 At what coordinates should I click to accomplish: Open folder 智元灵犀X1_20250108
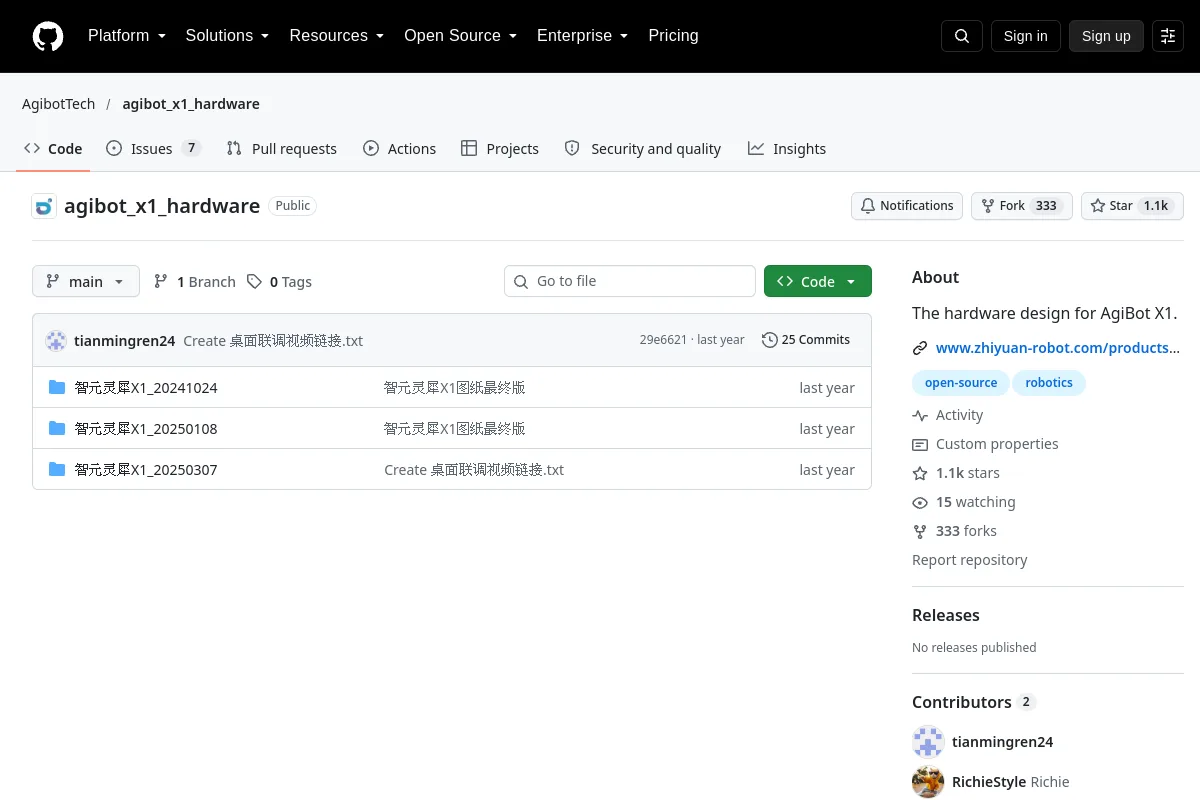(146, 429)
